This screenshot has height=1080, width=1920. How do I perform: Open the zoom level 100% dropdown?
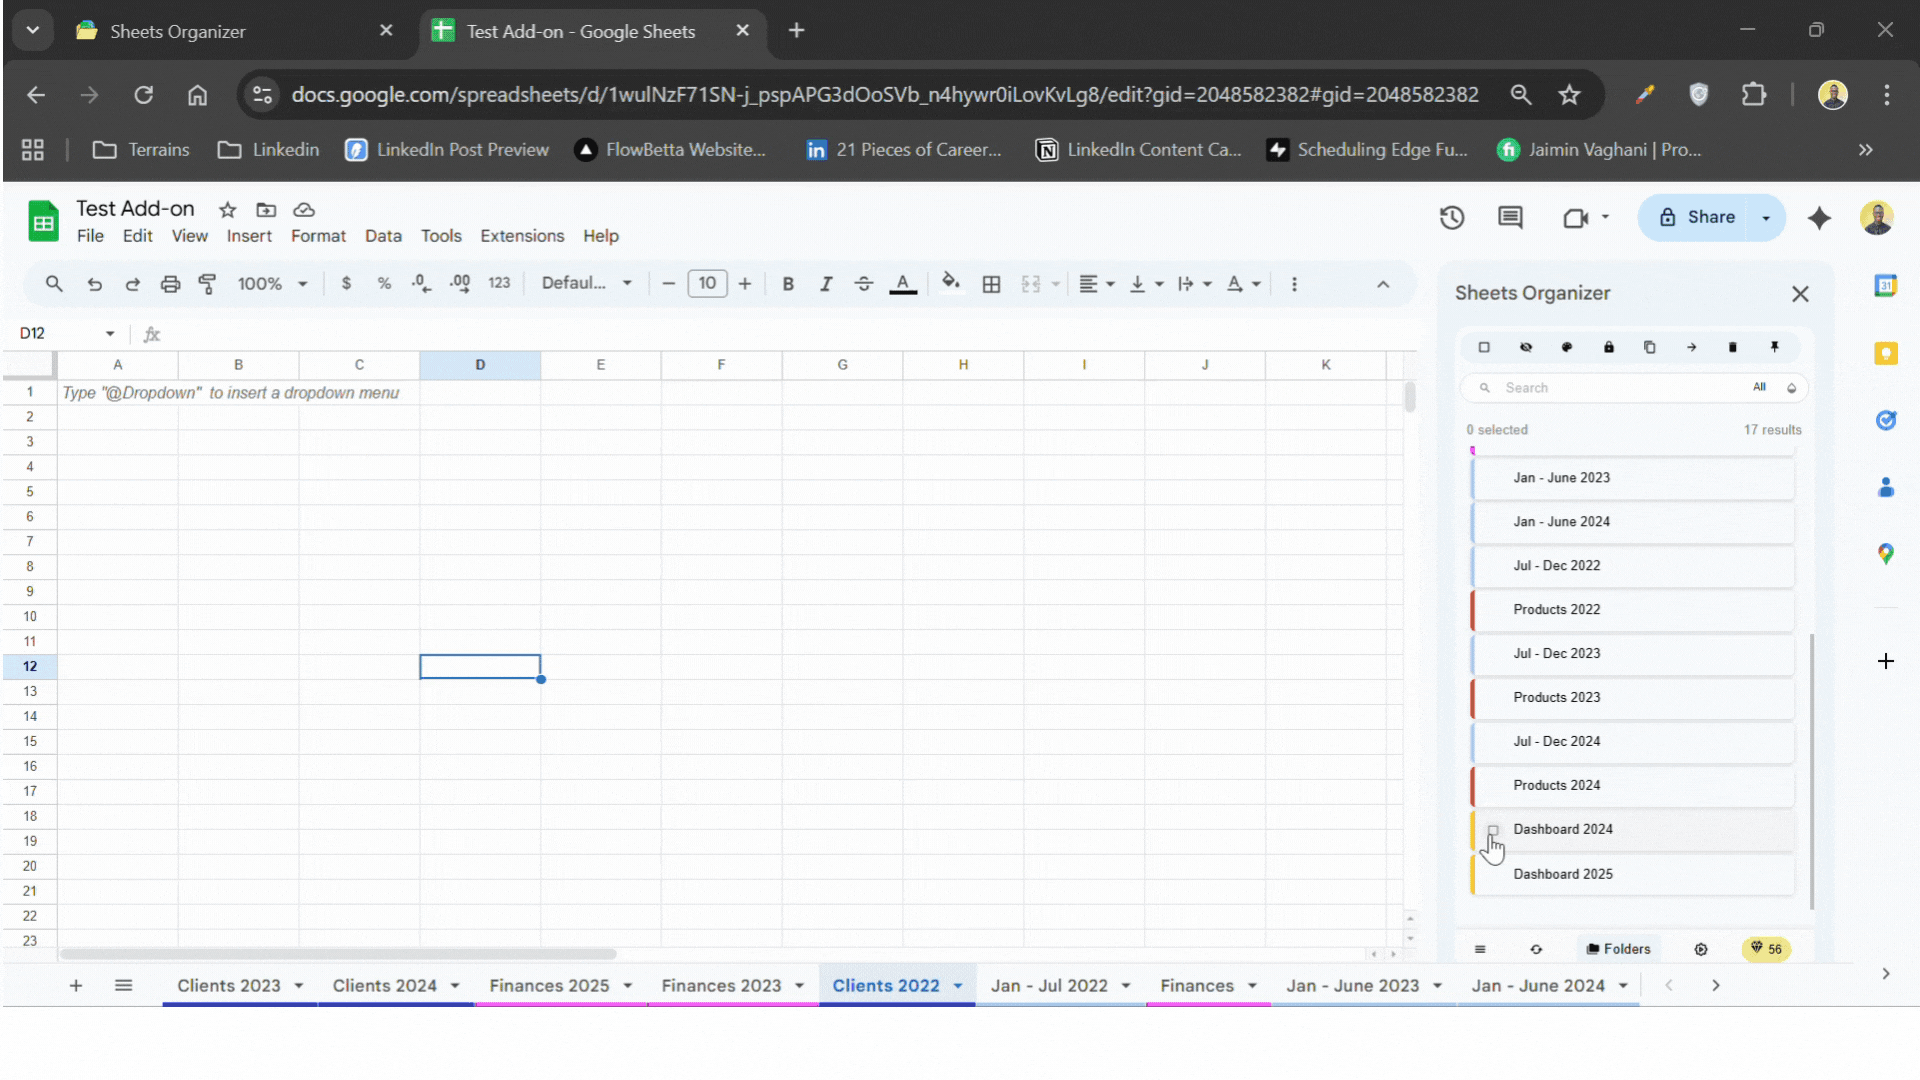pos(272,284)
